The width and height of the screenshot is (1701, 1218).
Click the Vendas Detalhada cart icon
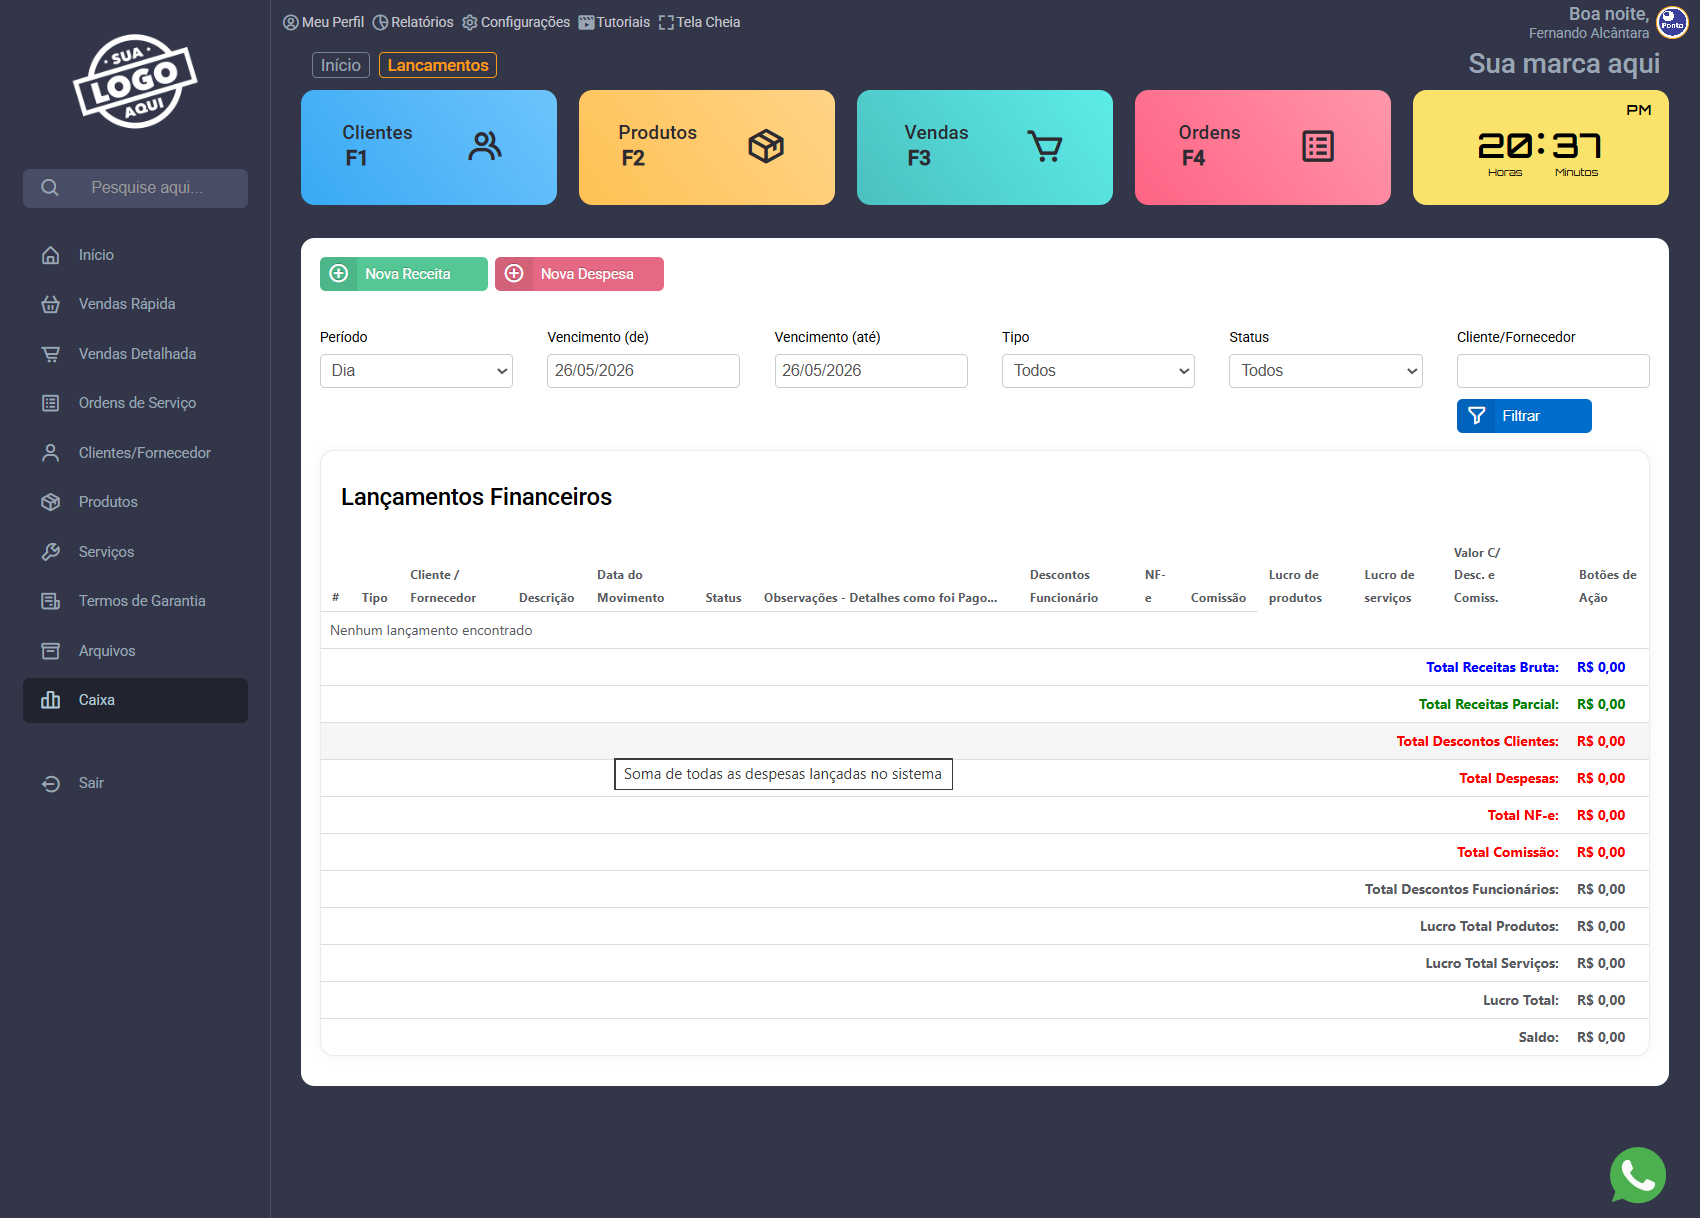tap(51, 354)
